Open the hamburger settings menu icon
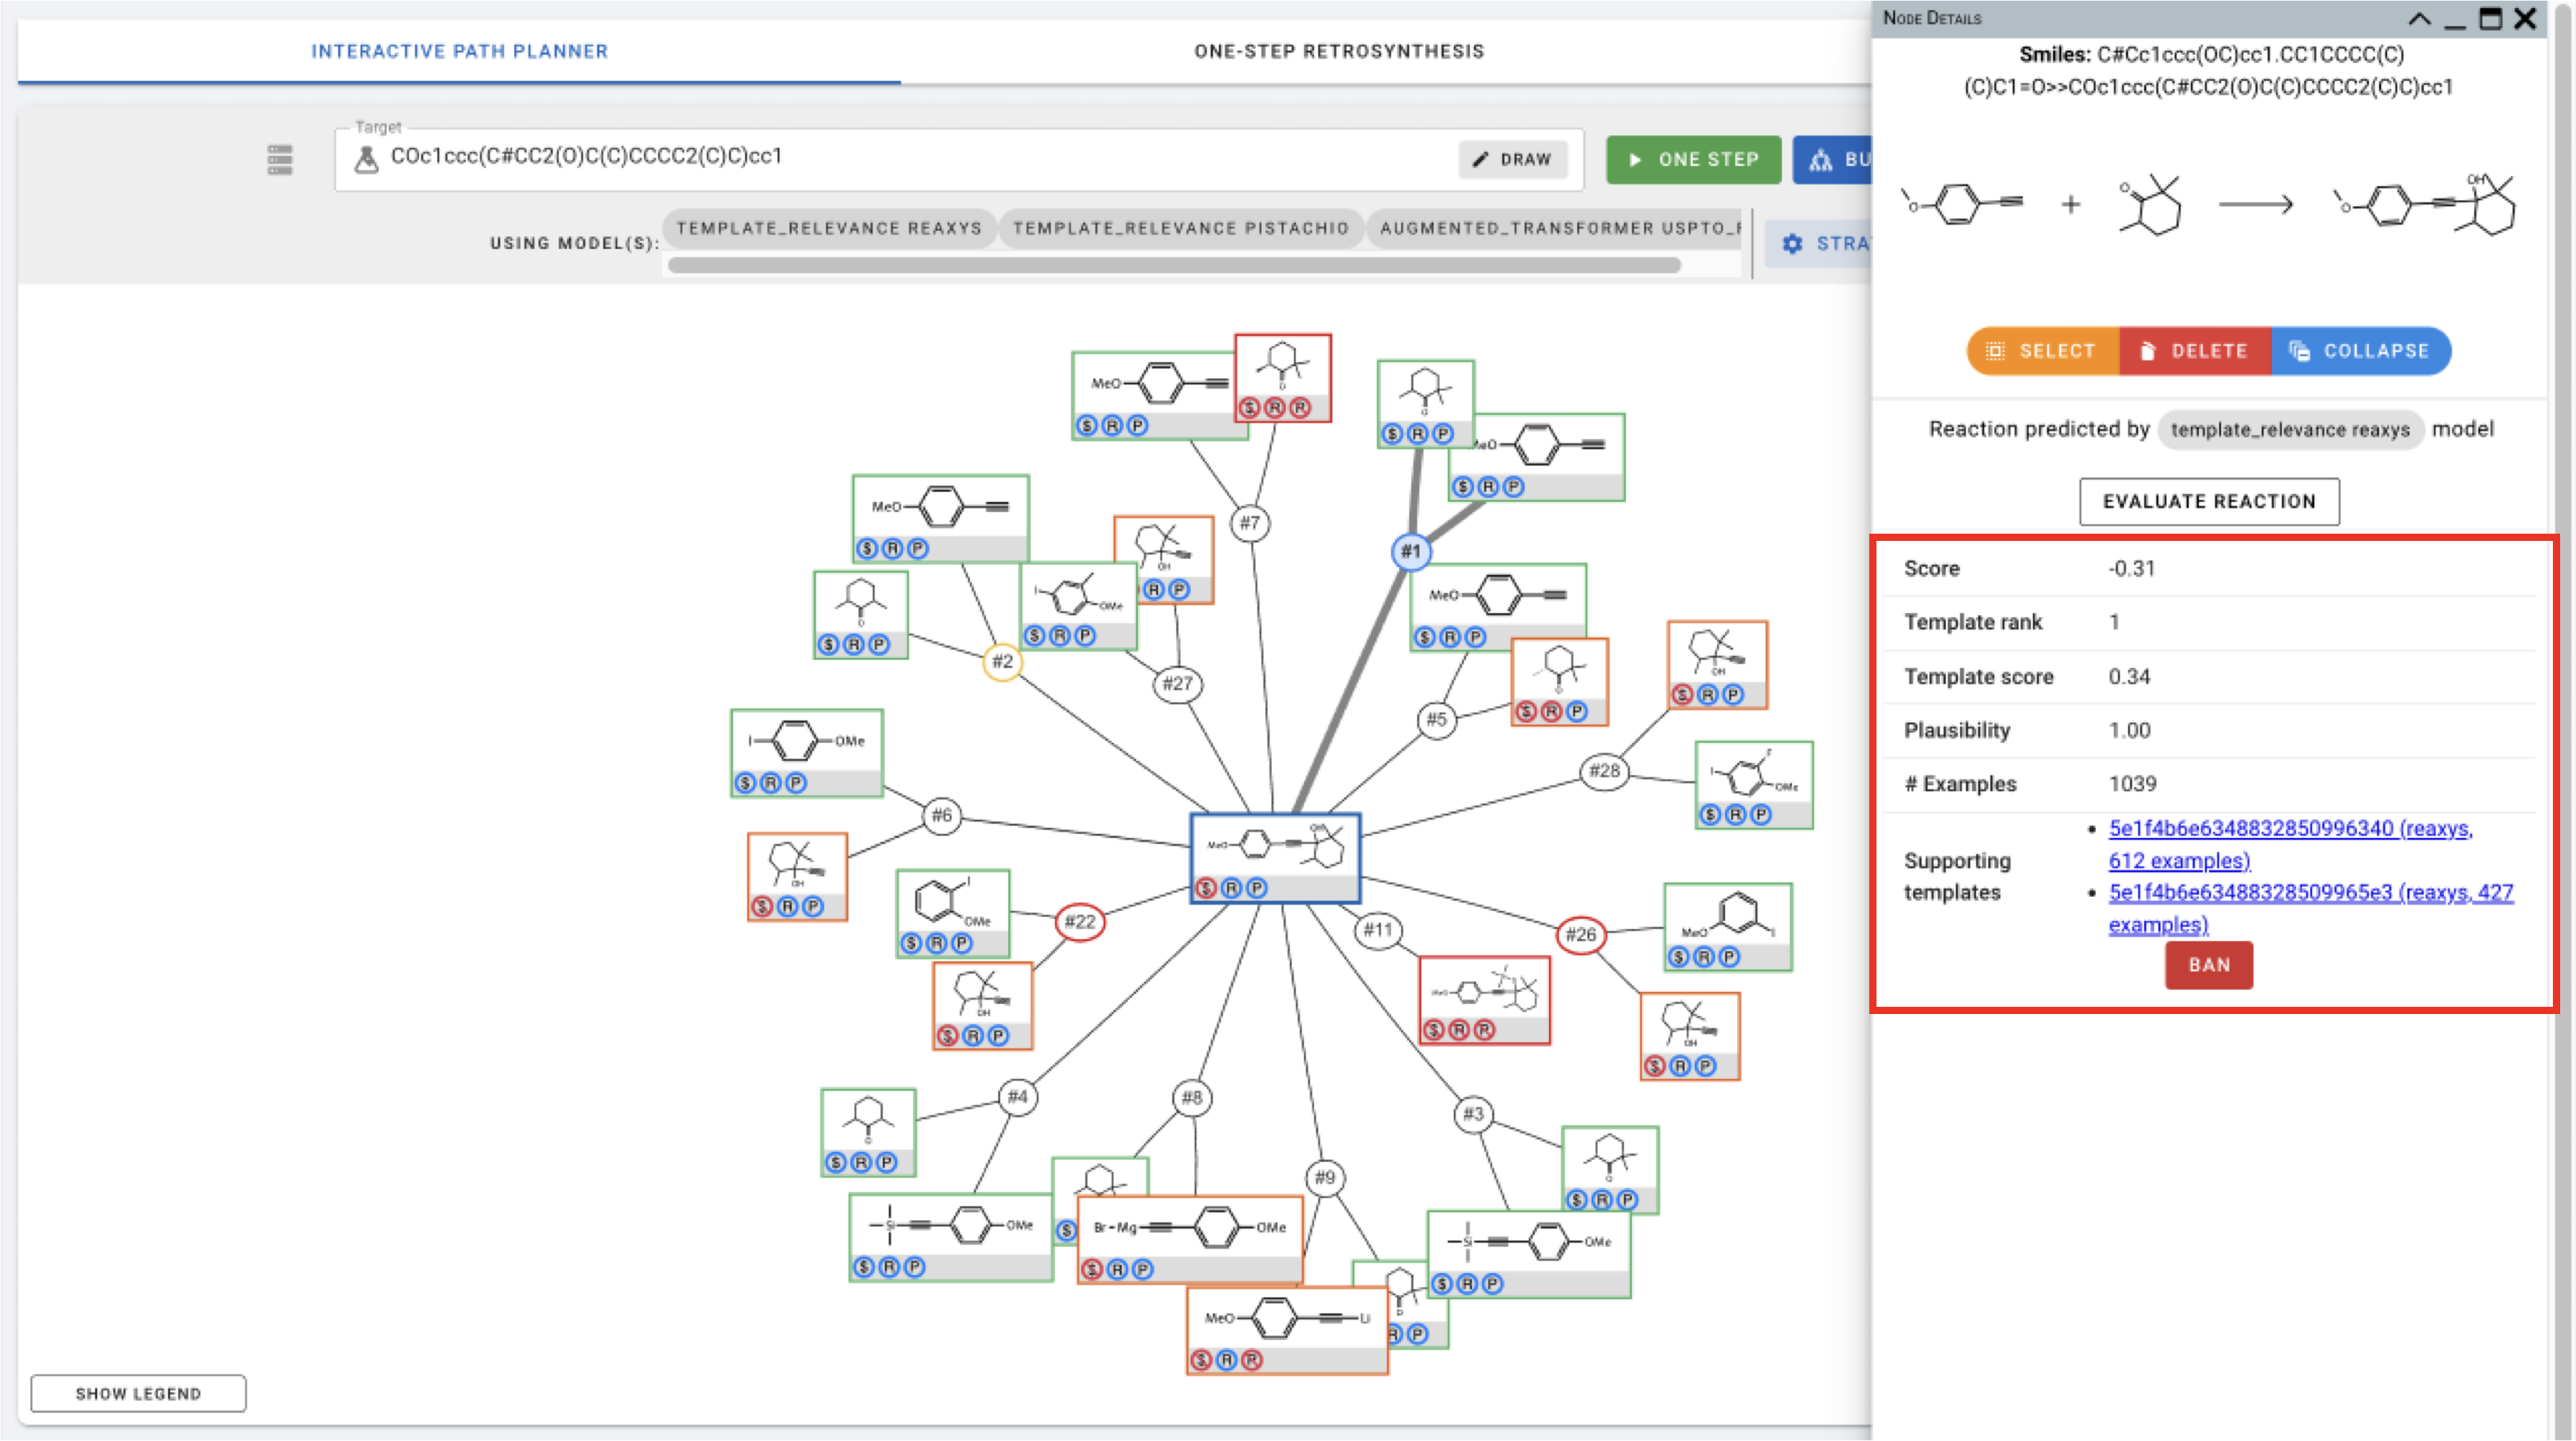Viewport: 2576px width, 1441px height. [x=280, y=159]
